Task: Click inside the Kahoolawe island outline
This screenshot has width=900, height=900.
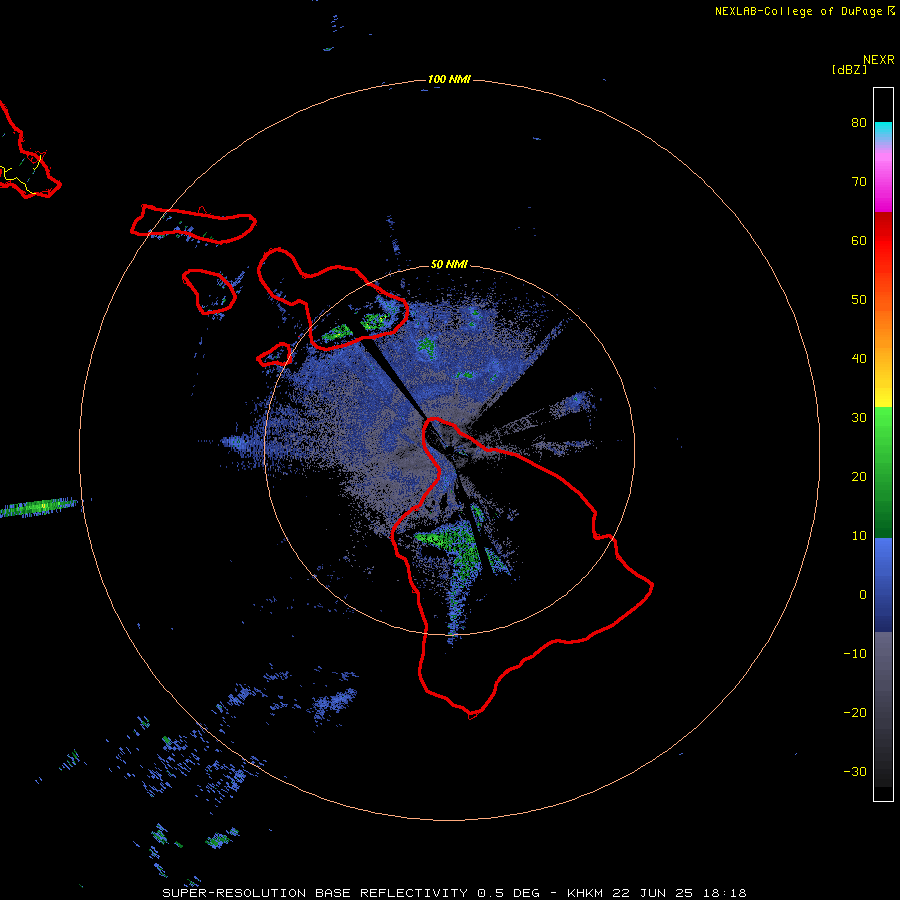Action: (x=276, y=355)
